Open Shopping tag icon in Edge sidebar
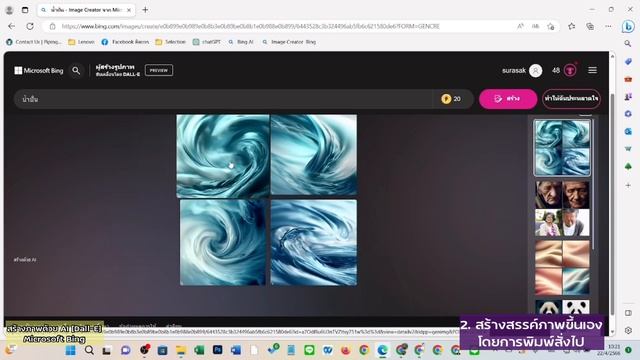 pos(628,61)
